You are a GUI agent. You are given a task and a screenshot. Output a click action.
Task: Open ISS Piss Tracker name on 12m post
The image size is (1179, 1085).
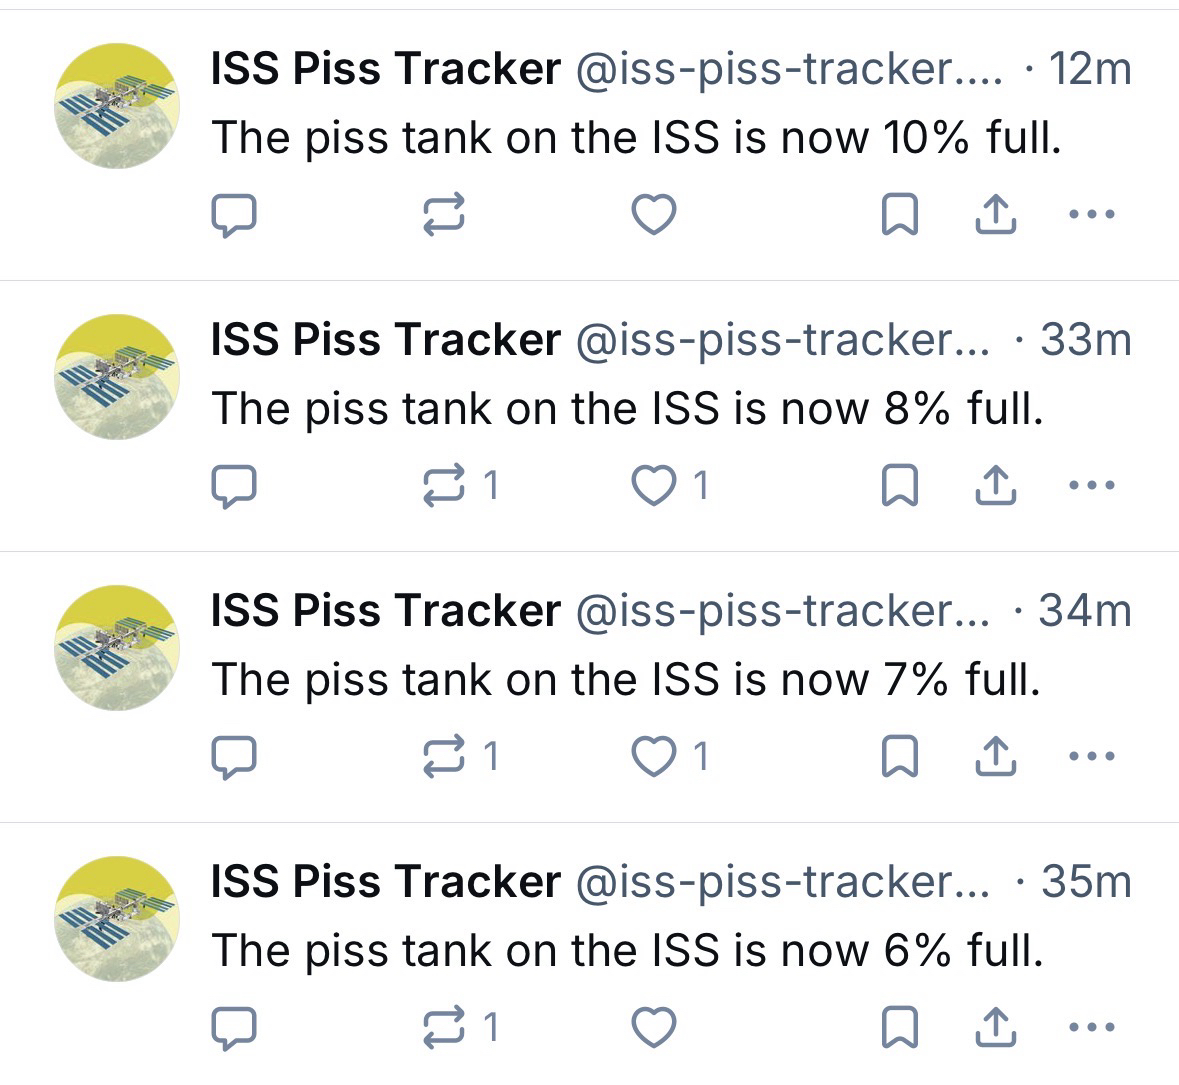pos(385,69)
